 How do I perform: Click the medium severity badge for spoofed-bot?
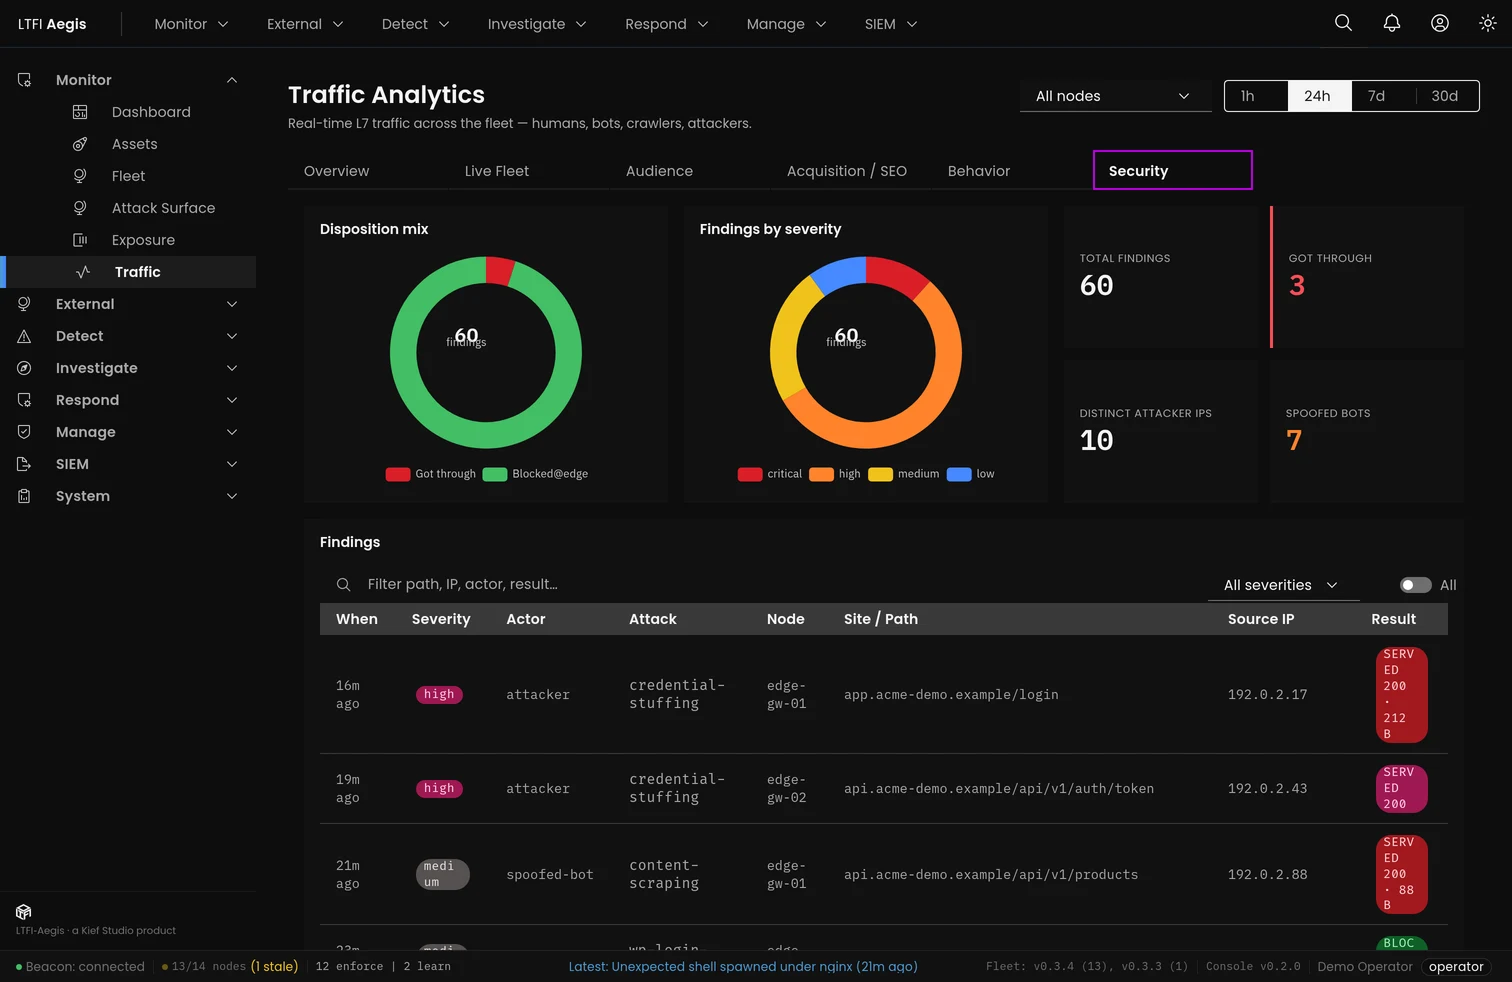(x=442, y=874)
